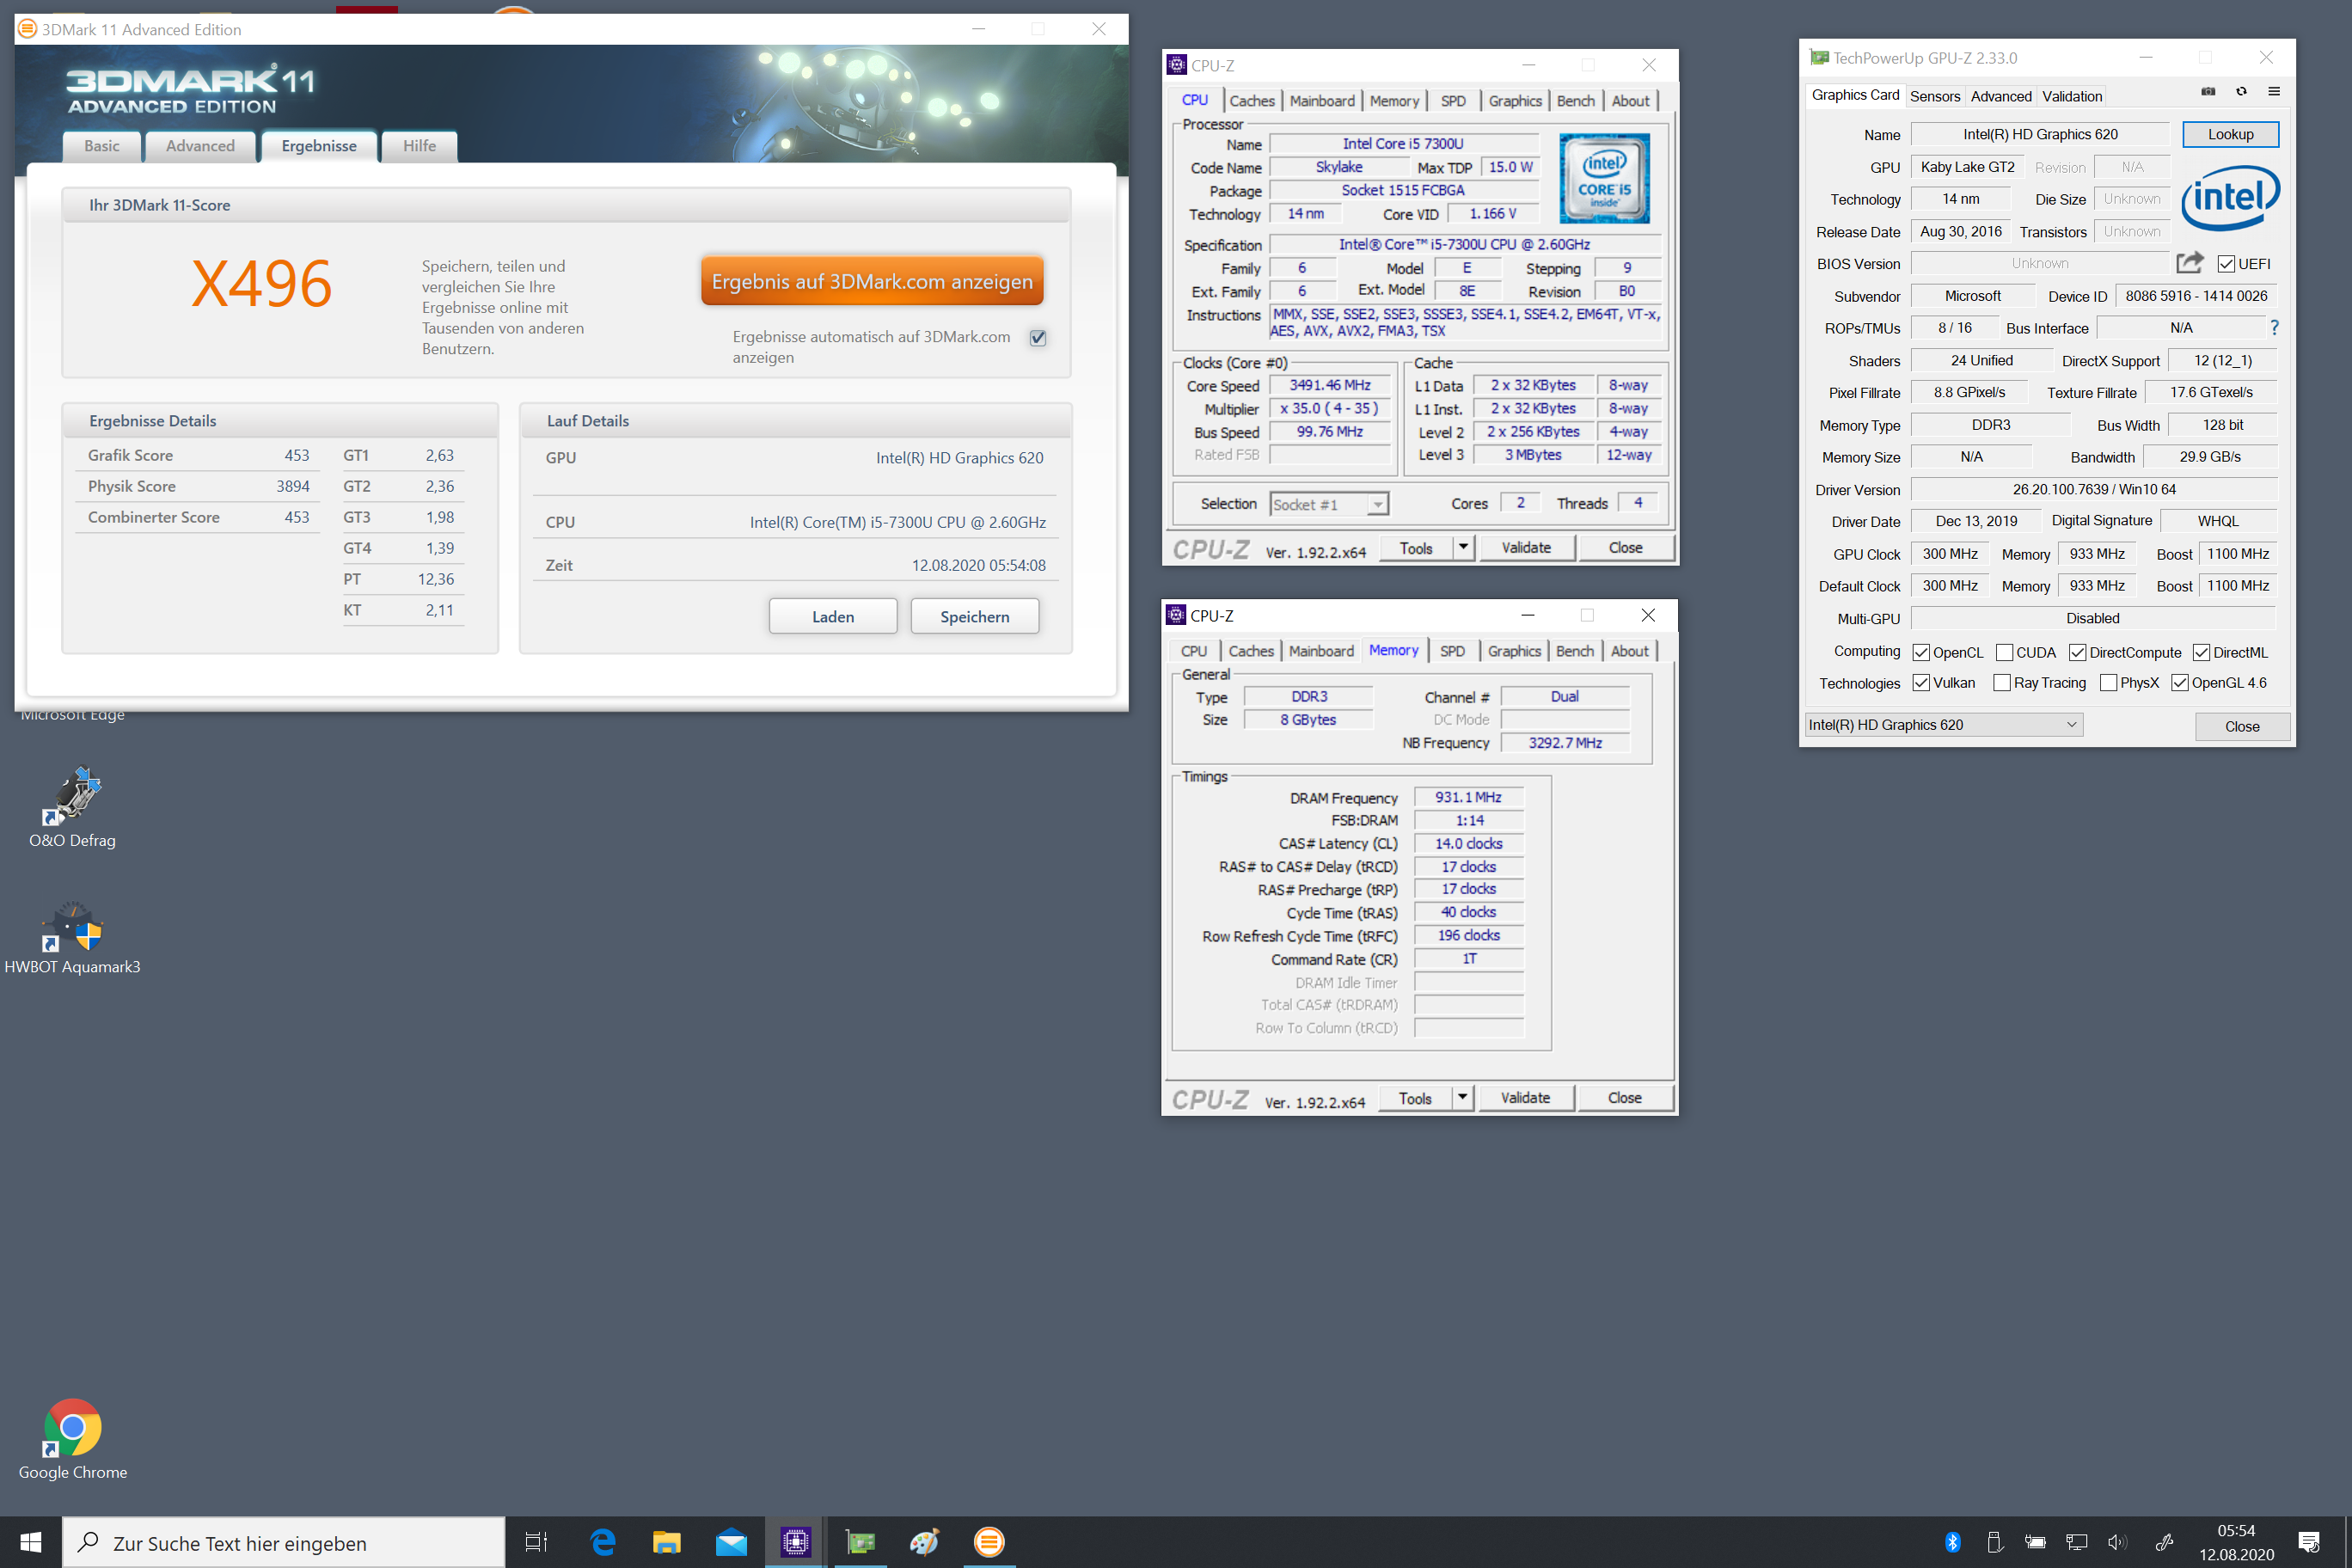Click the Bus Interface question mark icon
The width and height of the screenshot is (2352, 1568).
(x=2275, y=327)
